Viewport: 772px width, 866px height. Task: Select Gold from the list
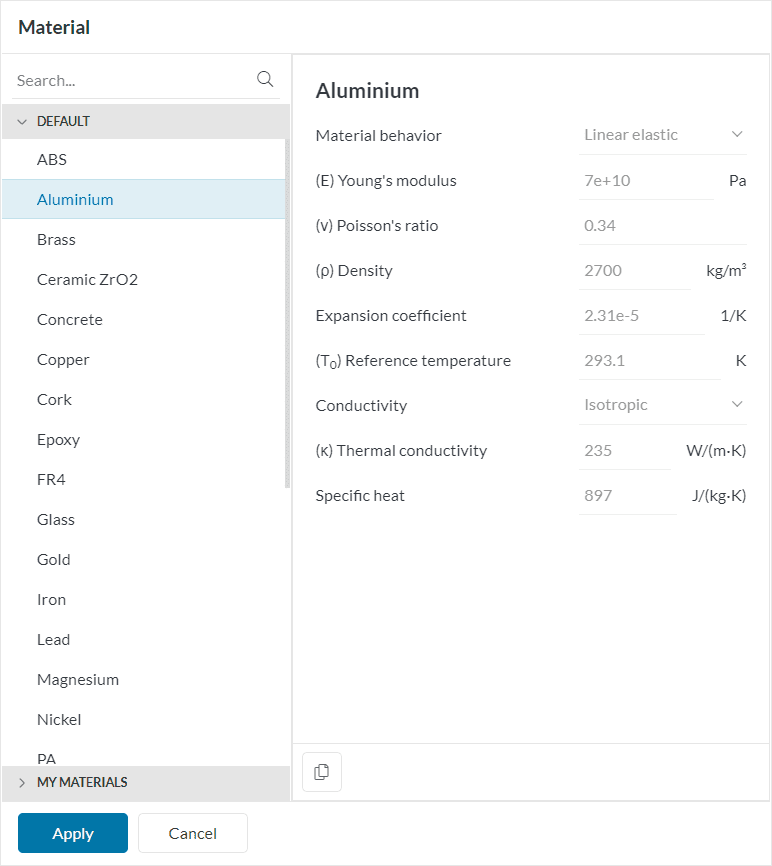pyautogui.click(x=54, y=560)
